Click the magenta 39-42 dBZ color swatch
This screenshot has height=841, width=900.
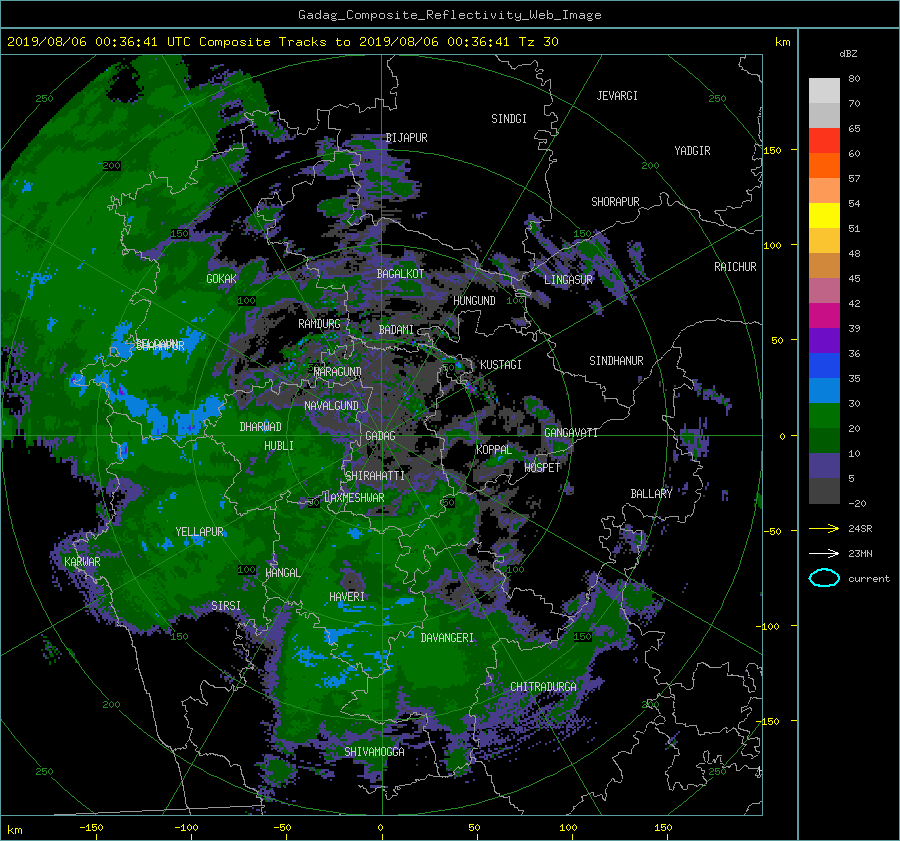824,315
